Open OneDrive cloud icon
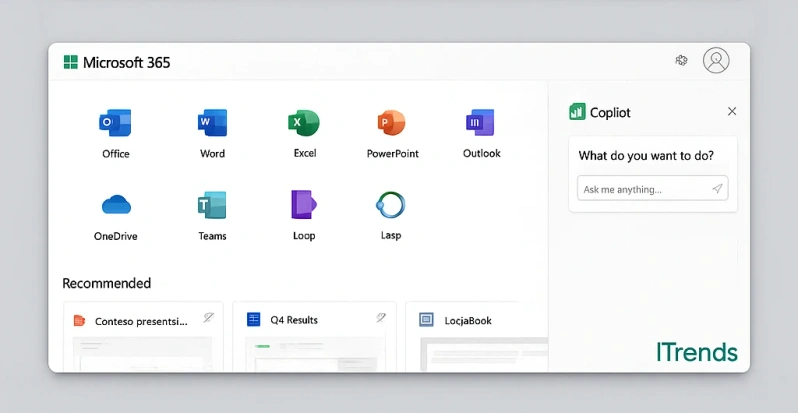This screenshot has width=798, height=413. [x=116, y=206]
